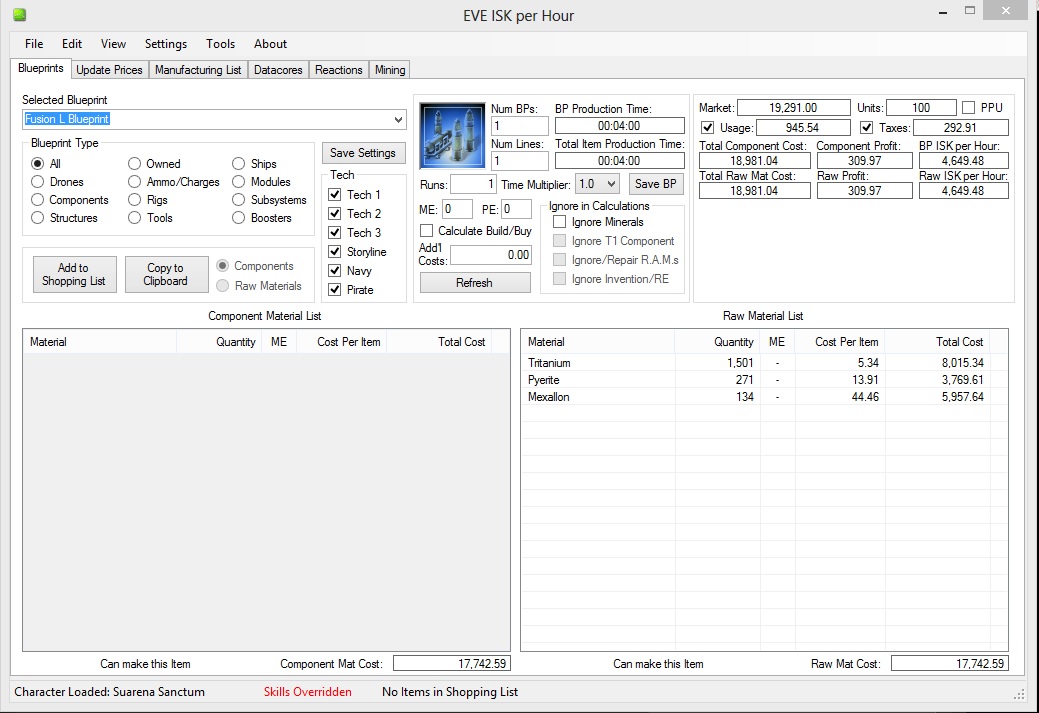This screenshot has width=1039, height=713.
Task: Open the Tools menu
Action: [x=220, y=44]
